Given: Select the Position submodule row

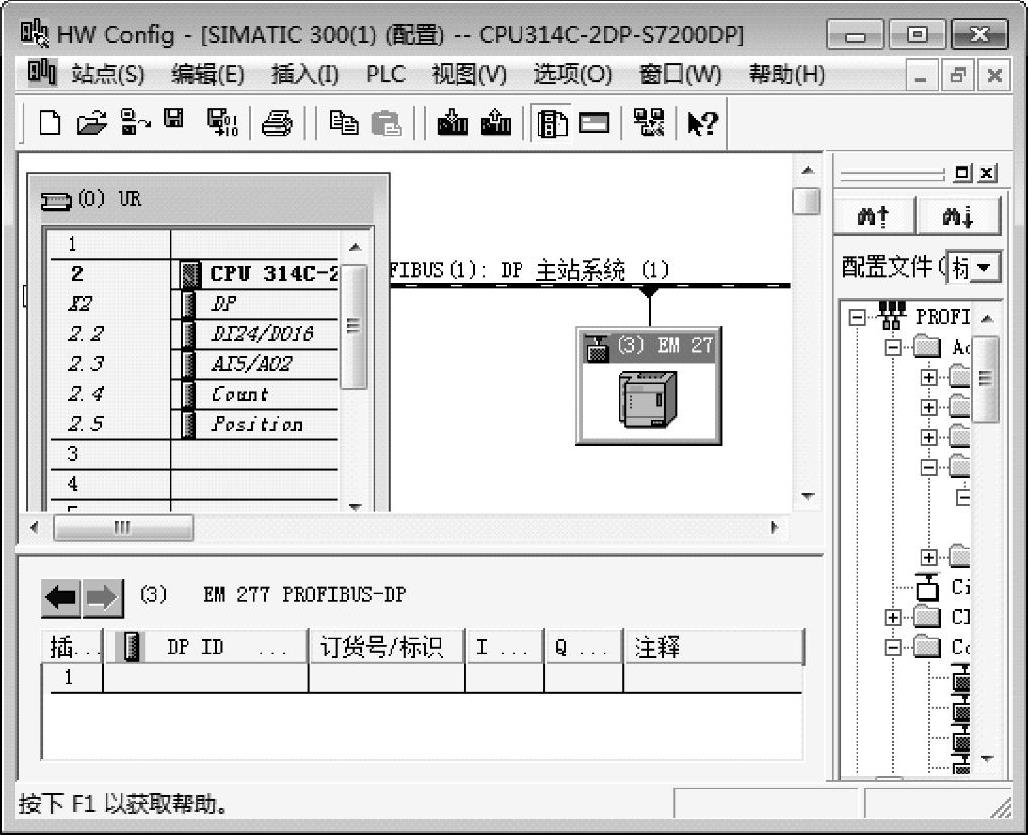Looking at the screenshot, I should click(x=194, y=424).
